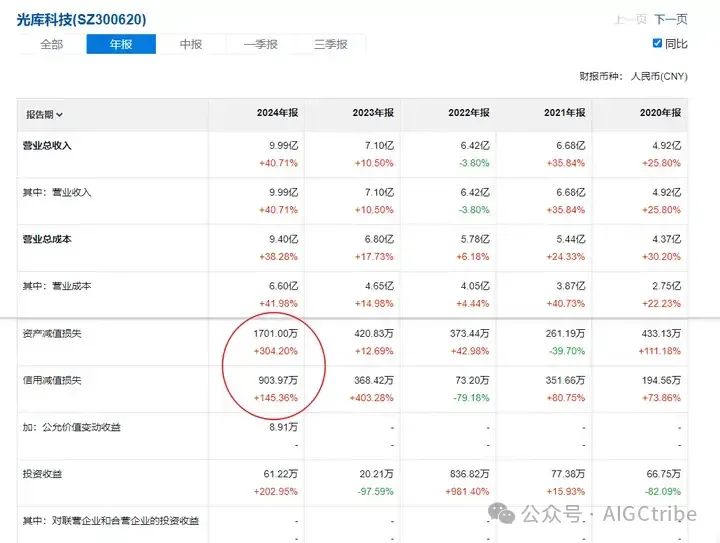Viewport: 720px width, 543px height.
Task: Click the -39.70% change figure
Action: 567,351
